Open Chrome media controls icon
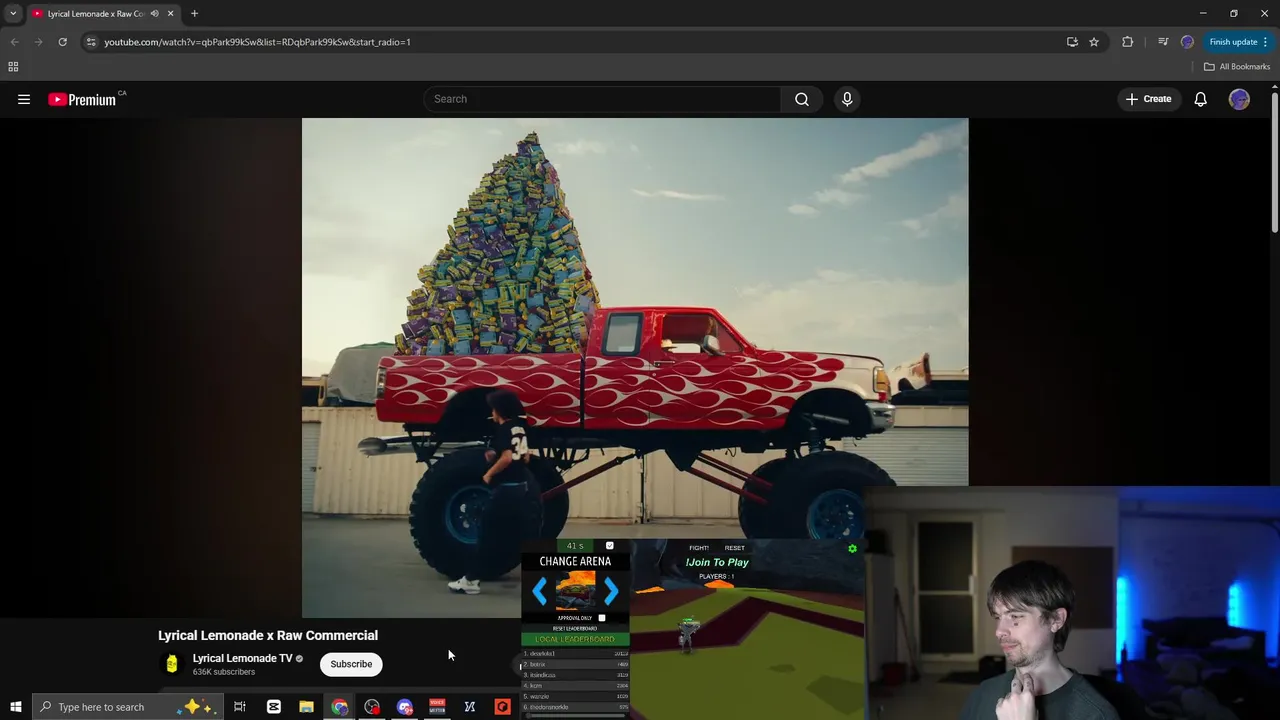 point(1162,42)
